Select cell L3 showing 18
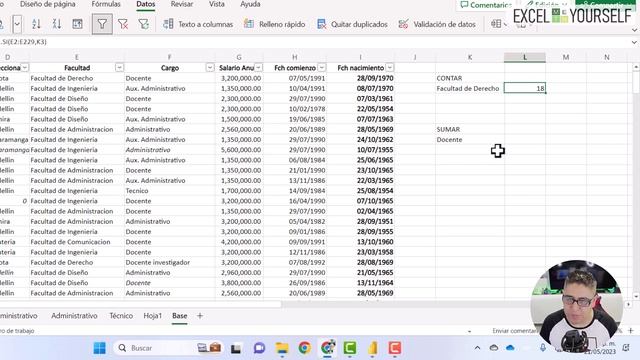The image size is (640, 360). click(x=525, y=88)
